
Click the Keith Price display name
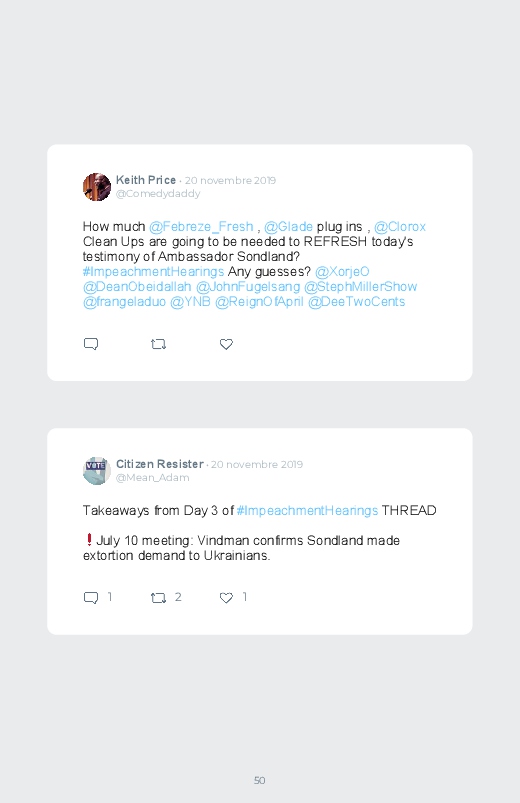[146, 180]
